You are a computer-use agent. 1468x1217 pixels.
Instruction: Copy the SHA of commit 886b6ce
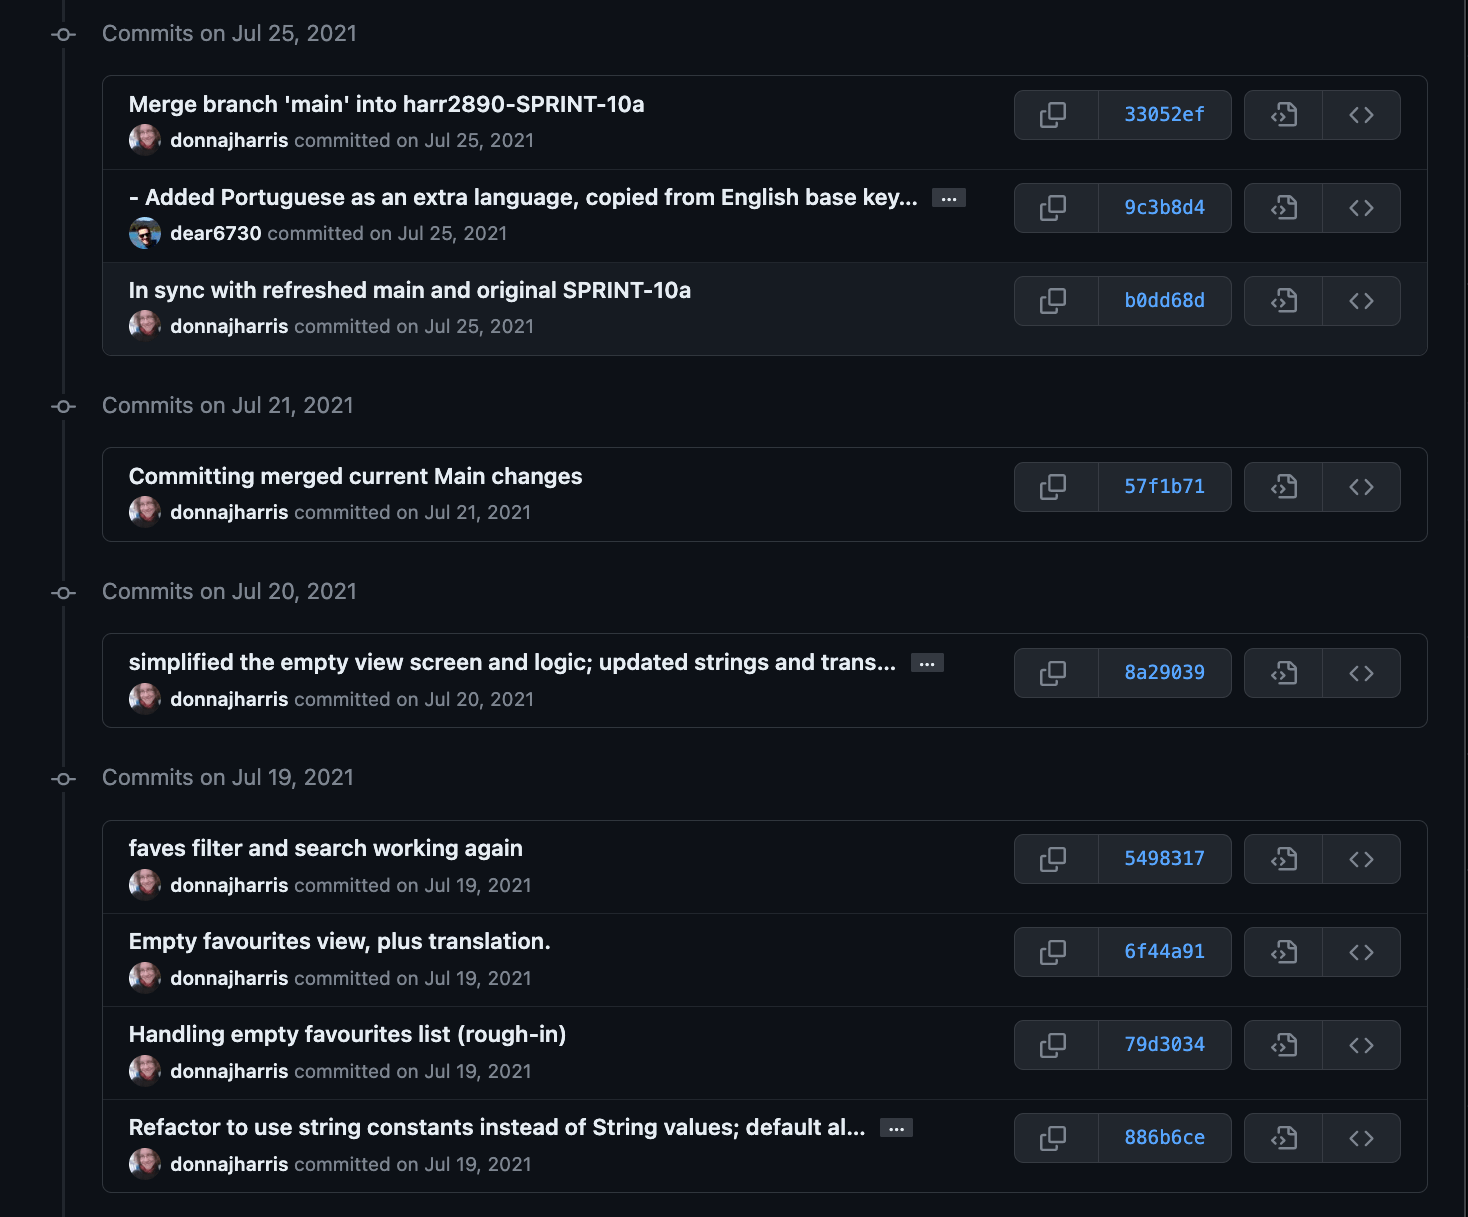(x=1055, y=1138)
